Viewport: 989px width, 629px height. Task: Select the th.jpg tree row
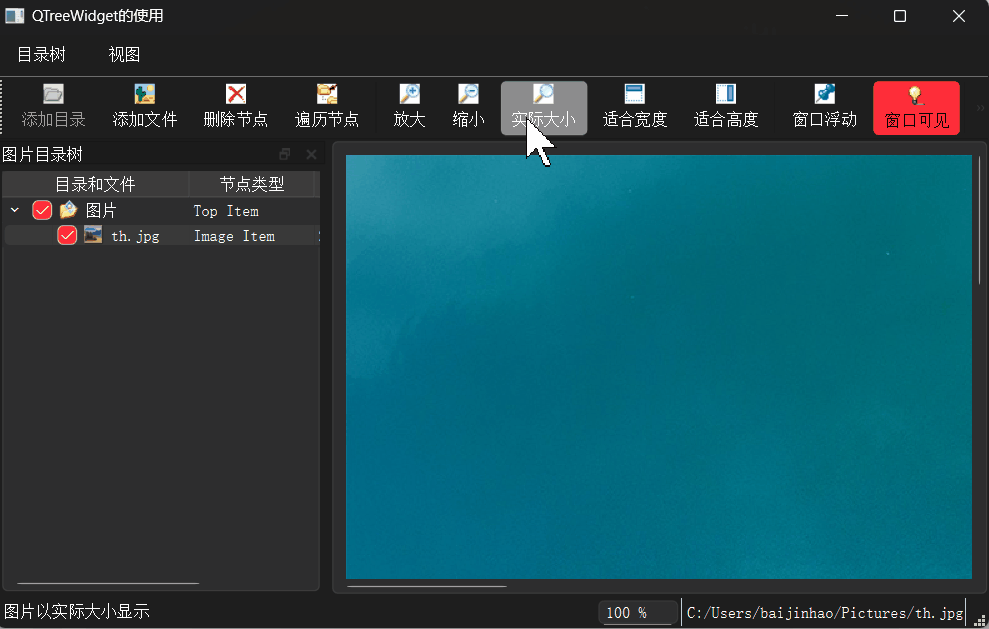(161, 235)
